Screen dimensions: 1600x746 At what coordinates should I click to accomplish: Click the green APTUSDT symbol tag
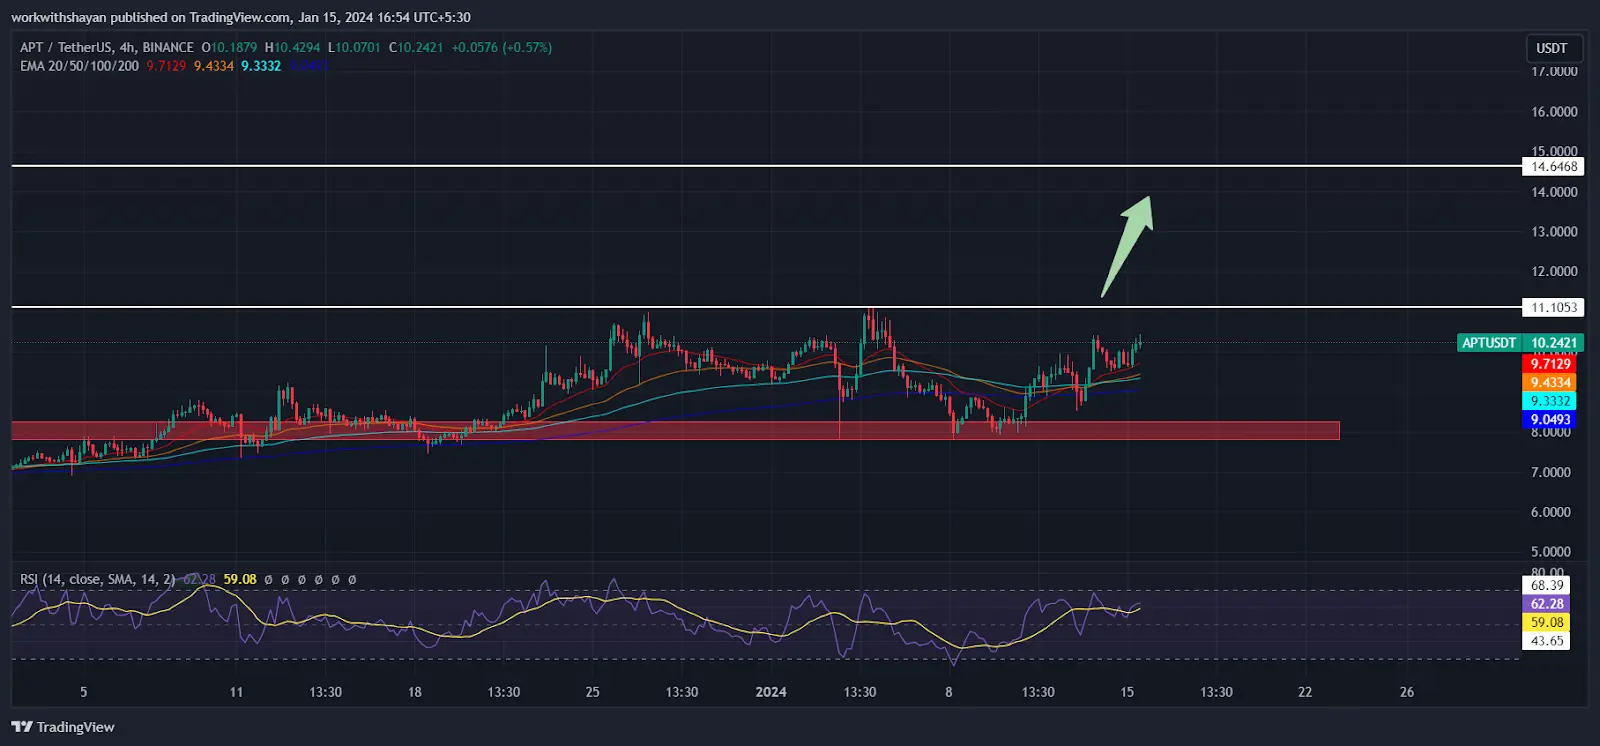(1489, 343)
